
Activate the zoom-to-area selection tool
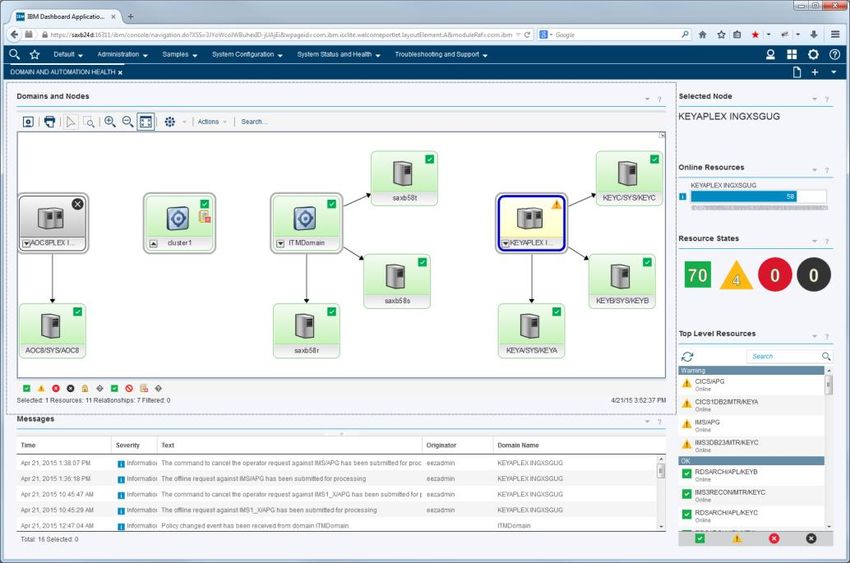click(x=89, y=122)
